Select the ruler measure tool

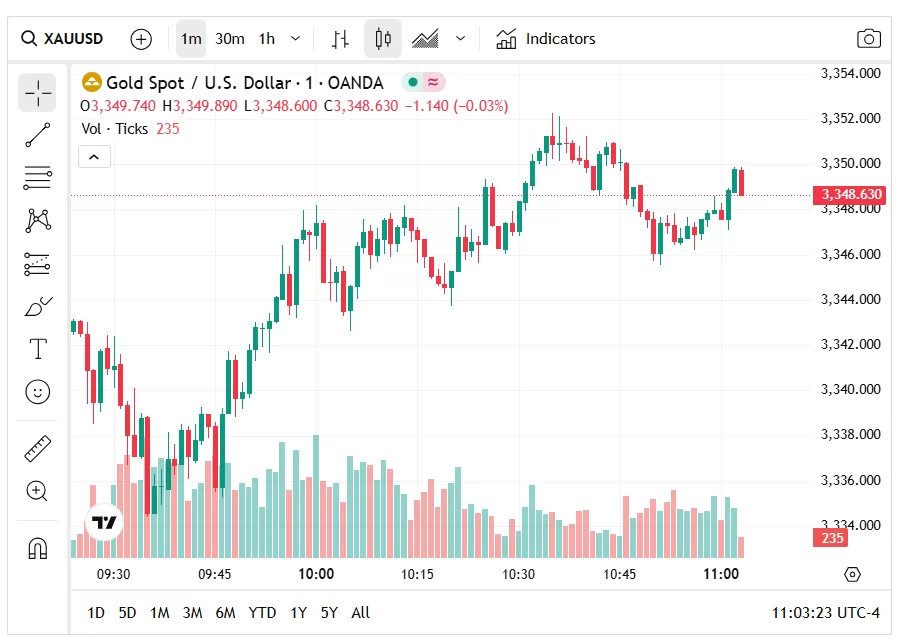(x=37, y=448)
